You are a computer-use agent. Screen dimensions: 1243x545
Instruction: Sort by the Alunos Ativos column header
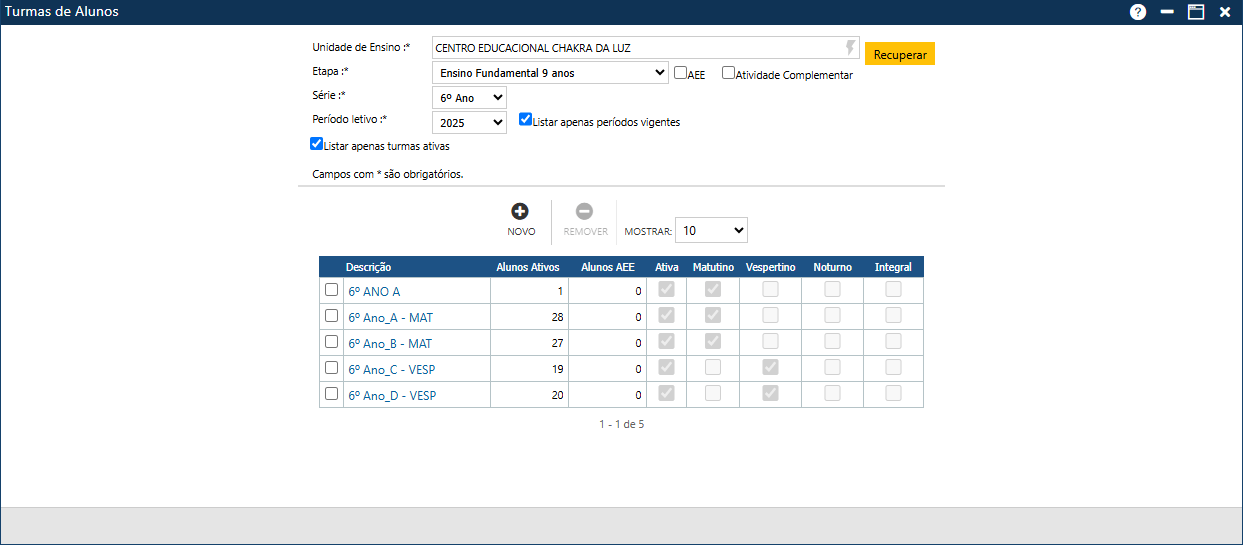click(528, 267)
